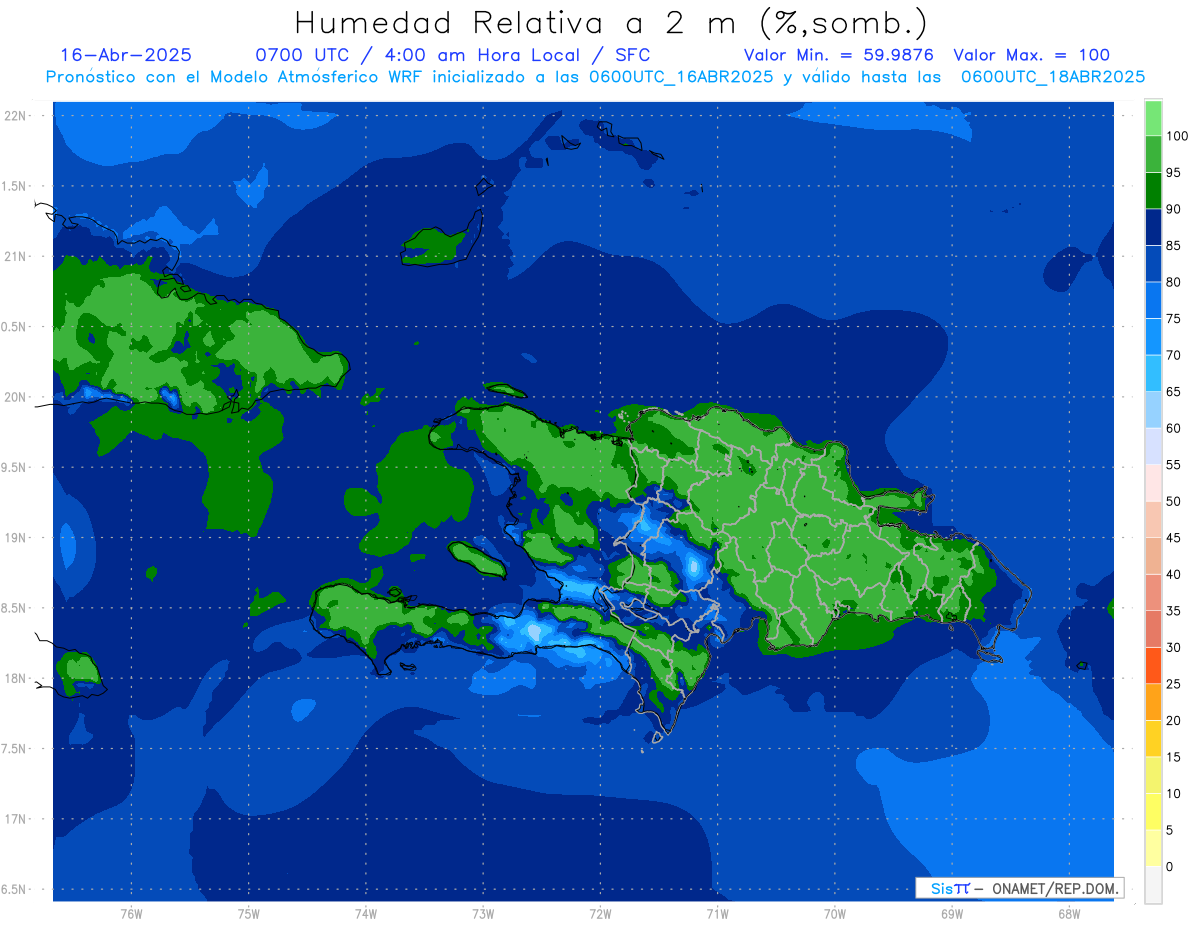
Task: Click the pale blue swatch between 60 and 65
Action: 1153,410
